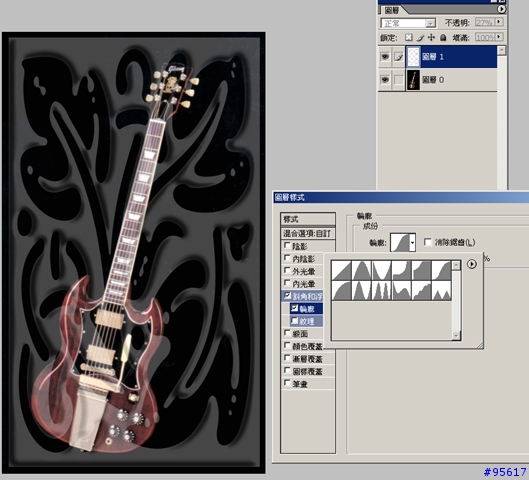Select the Cone single-hump contour preset
Viewport: 529px width, 480px height.
click(361, 270)
